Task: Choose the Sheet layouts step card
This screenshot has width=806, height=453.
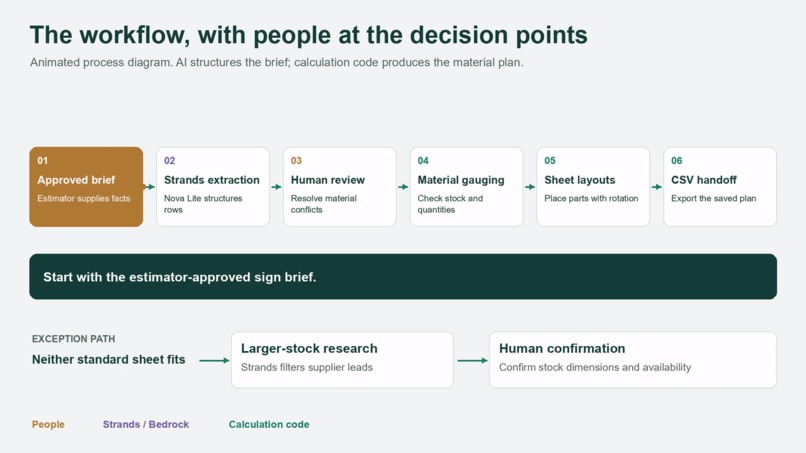Action: point(593,187)
